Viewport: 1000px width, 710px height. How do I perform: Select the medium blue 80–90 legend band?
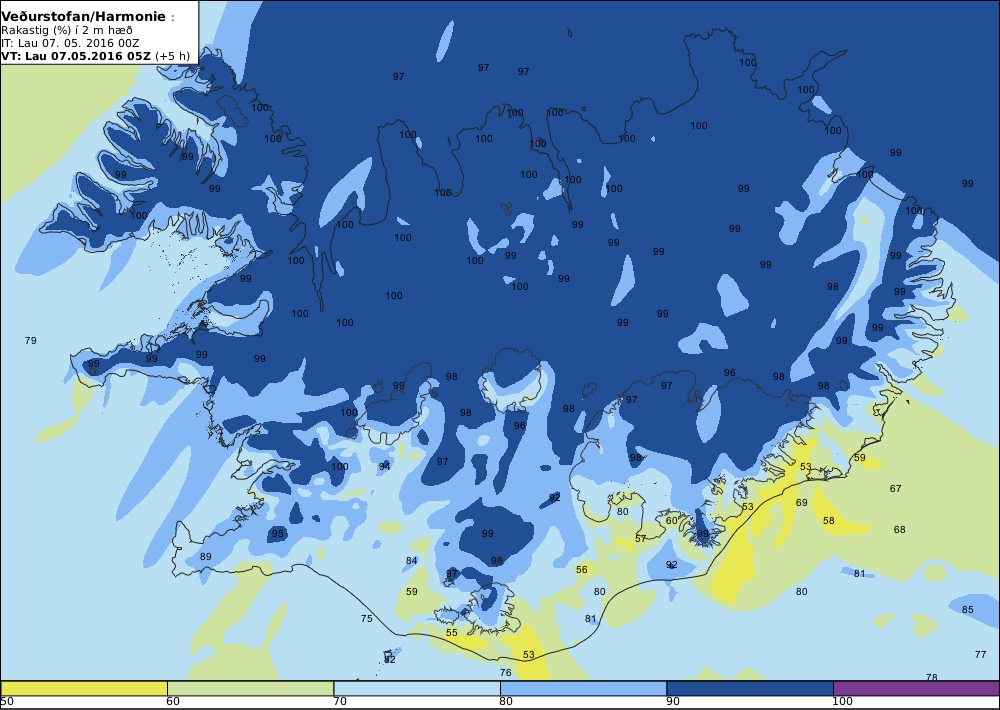(583, 688)
